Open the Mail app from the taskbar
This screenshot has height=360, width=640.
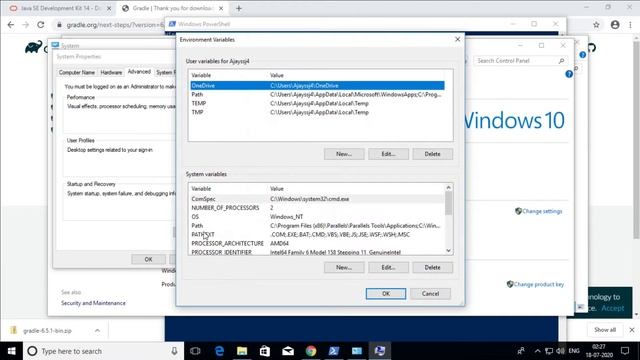click(x=288, y=351)
